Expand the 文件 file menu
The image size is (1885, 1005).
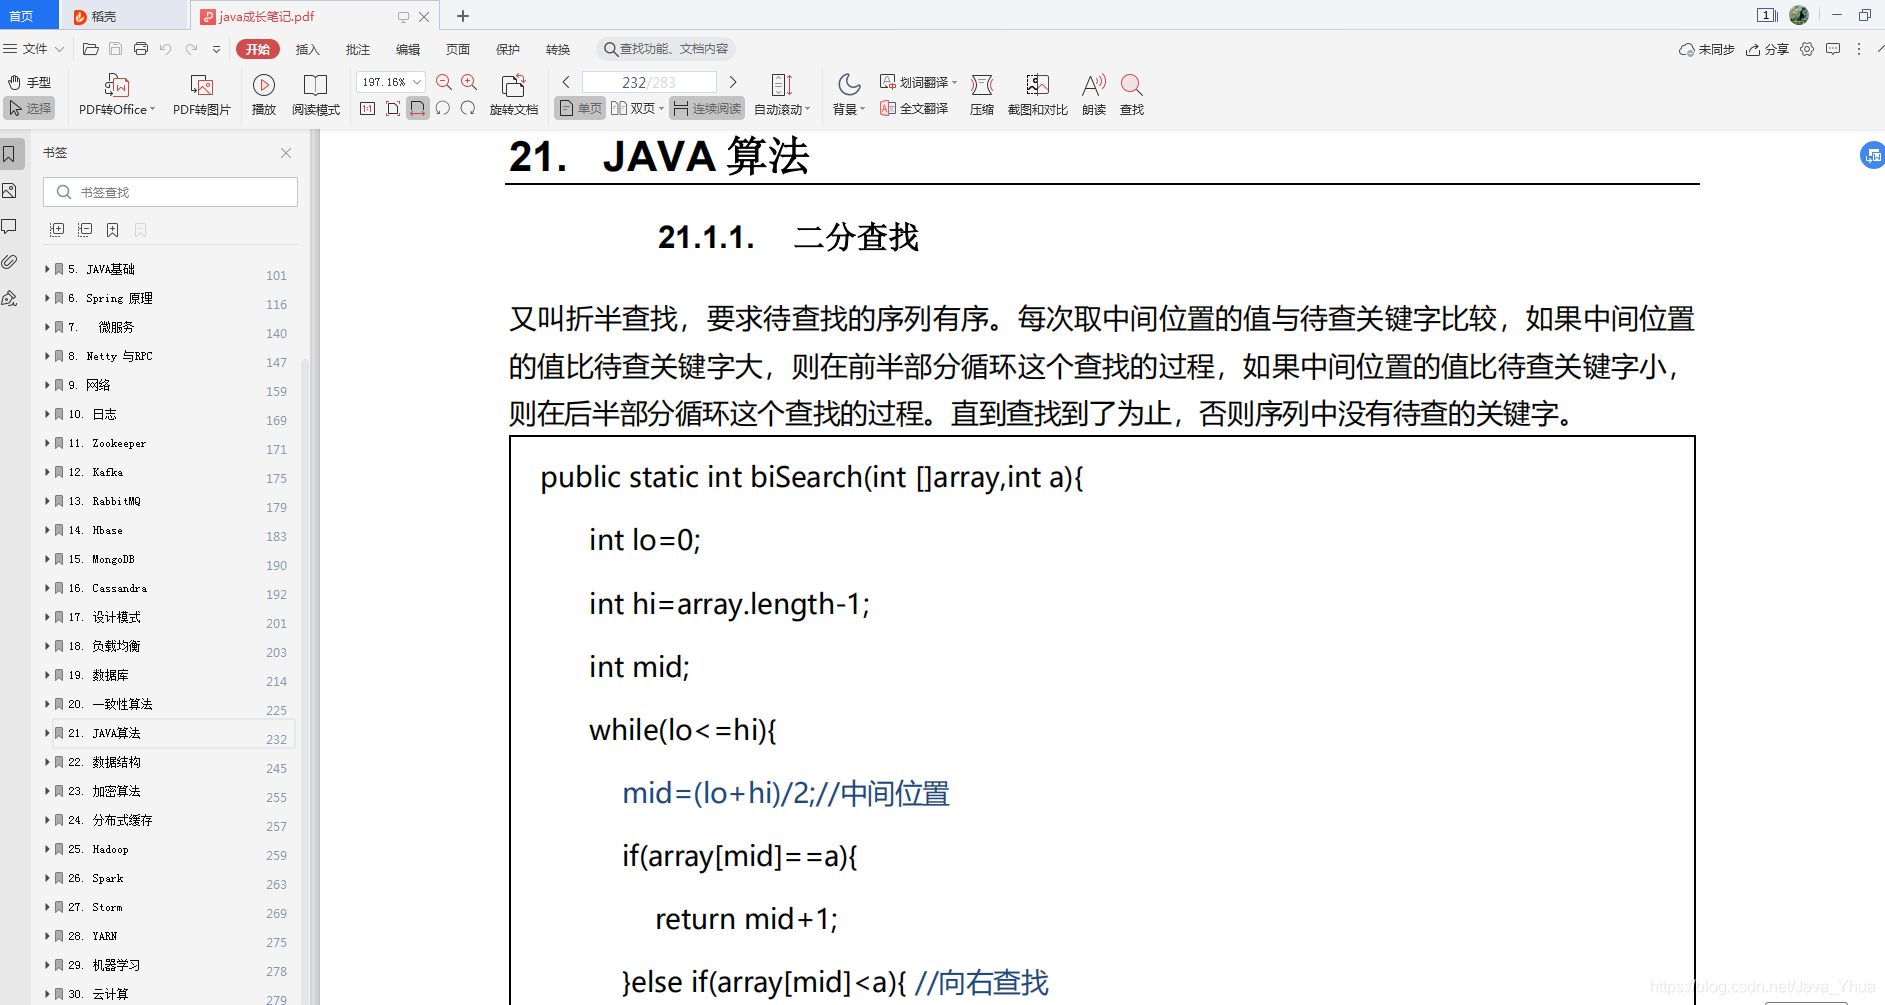(x=33, y=49)
